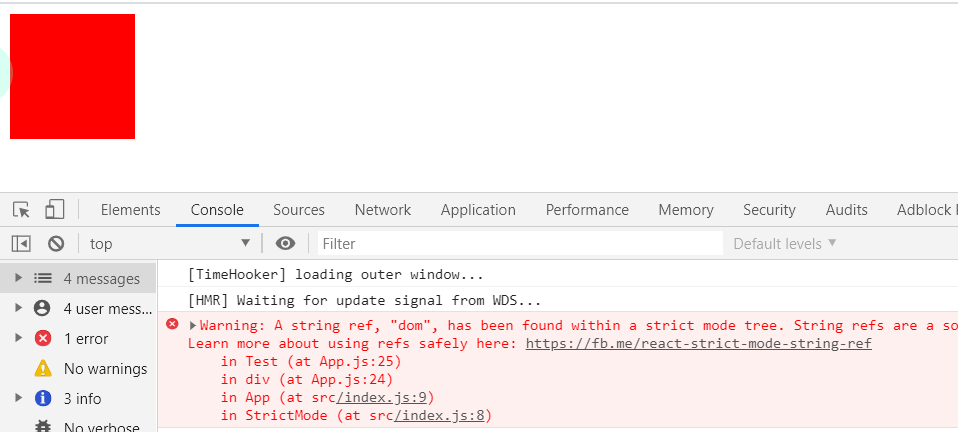Open the 'top' JavaScript context dropdown

click(x=169, y=243)
